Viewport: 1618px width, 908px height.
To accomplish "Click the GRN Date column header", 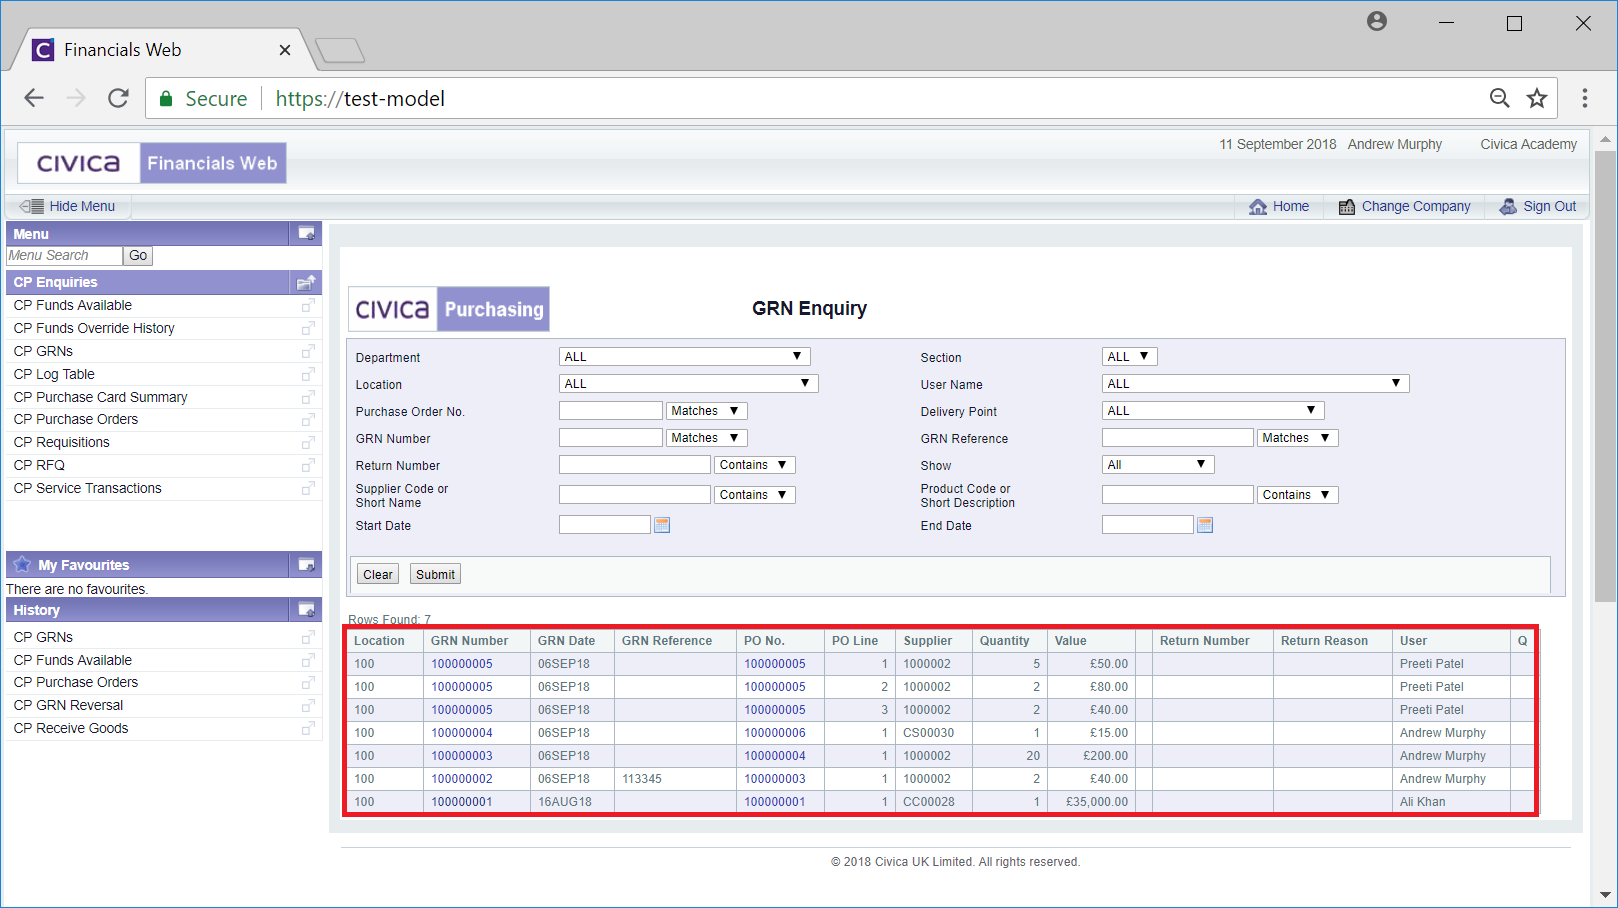I will (x=566, y=641).
